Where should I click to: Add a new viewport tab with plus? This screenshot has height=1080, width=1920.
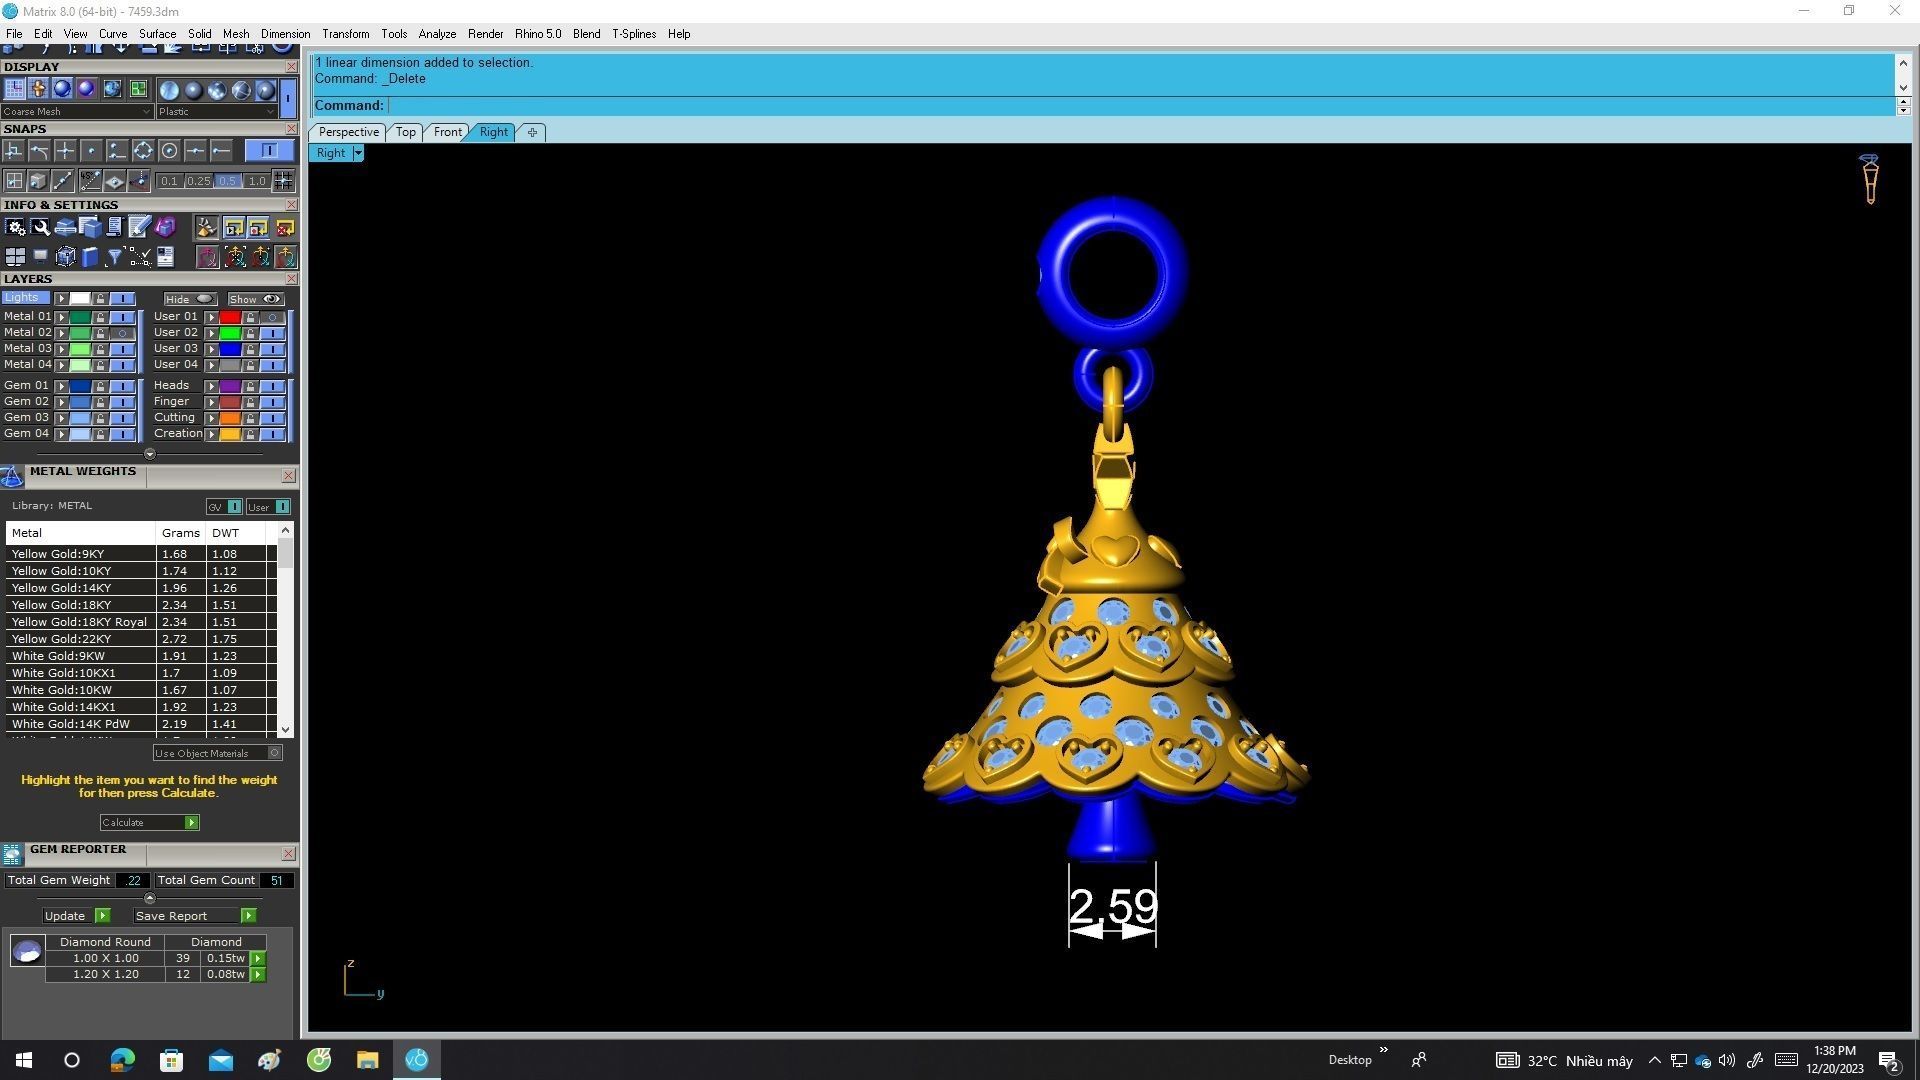(532, 132)
